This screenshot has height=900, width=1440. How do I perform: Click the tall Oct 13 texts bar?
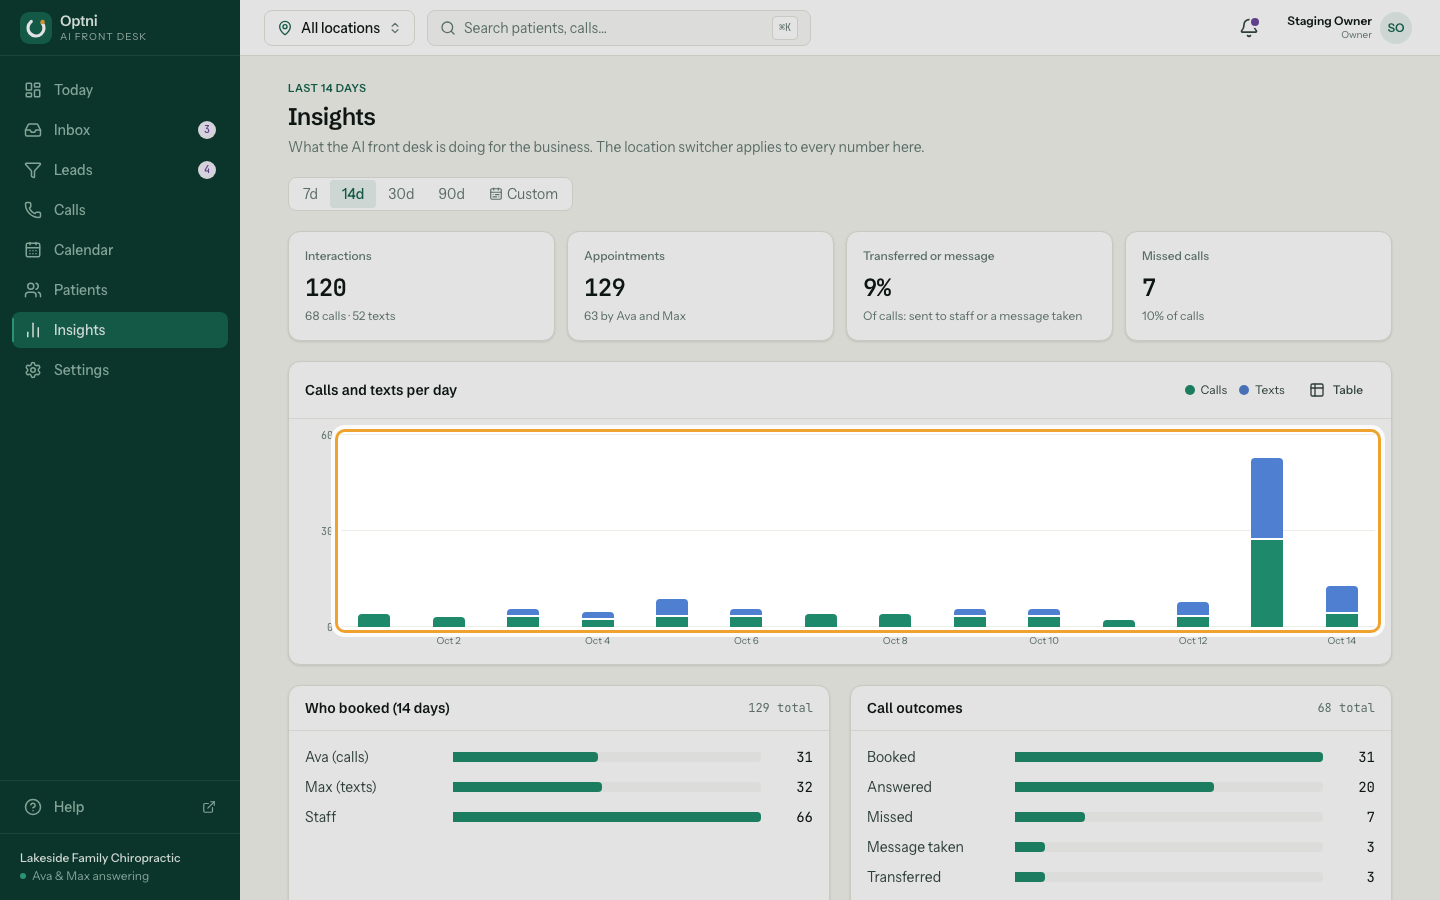pyautogui.click(x=1267, y=498)
